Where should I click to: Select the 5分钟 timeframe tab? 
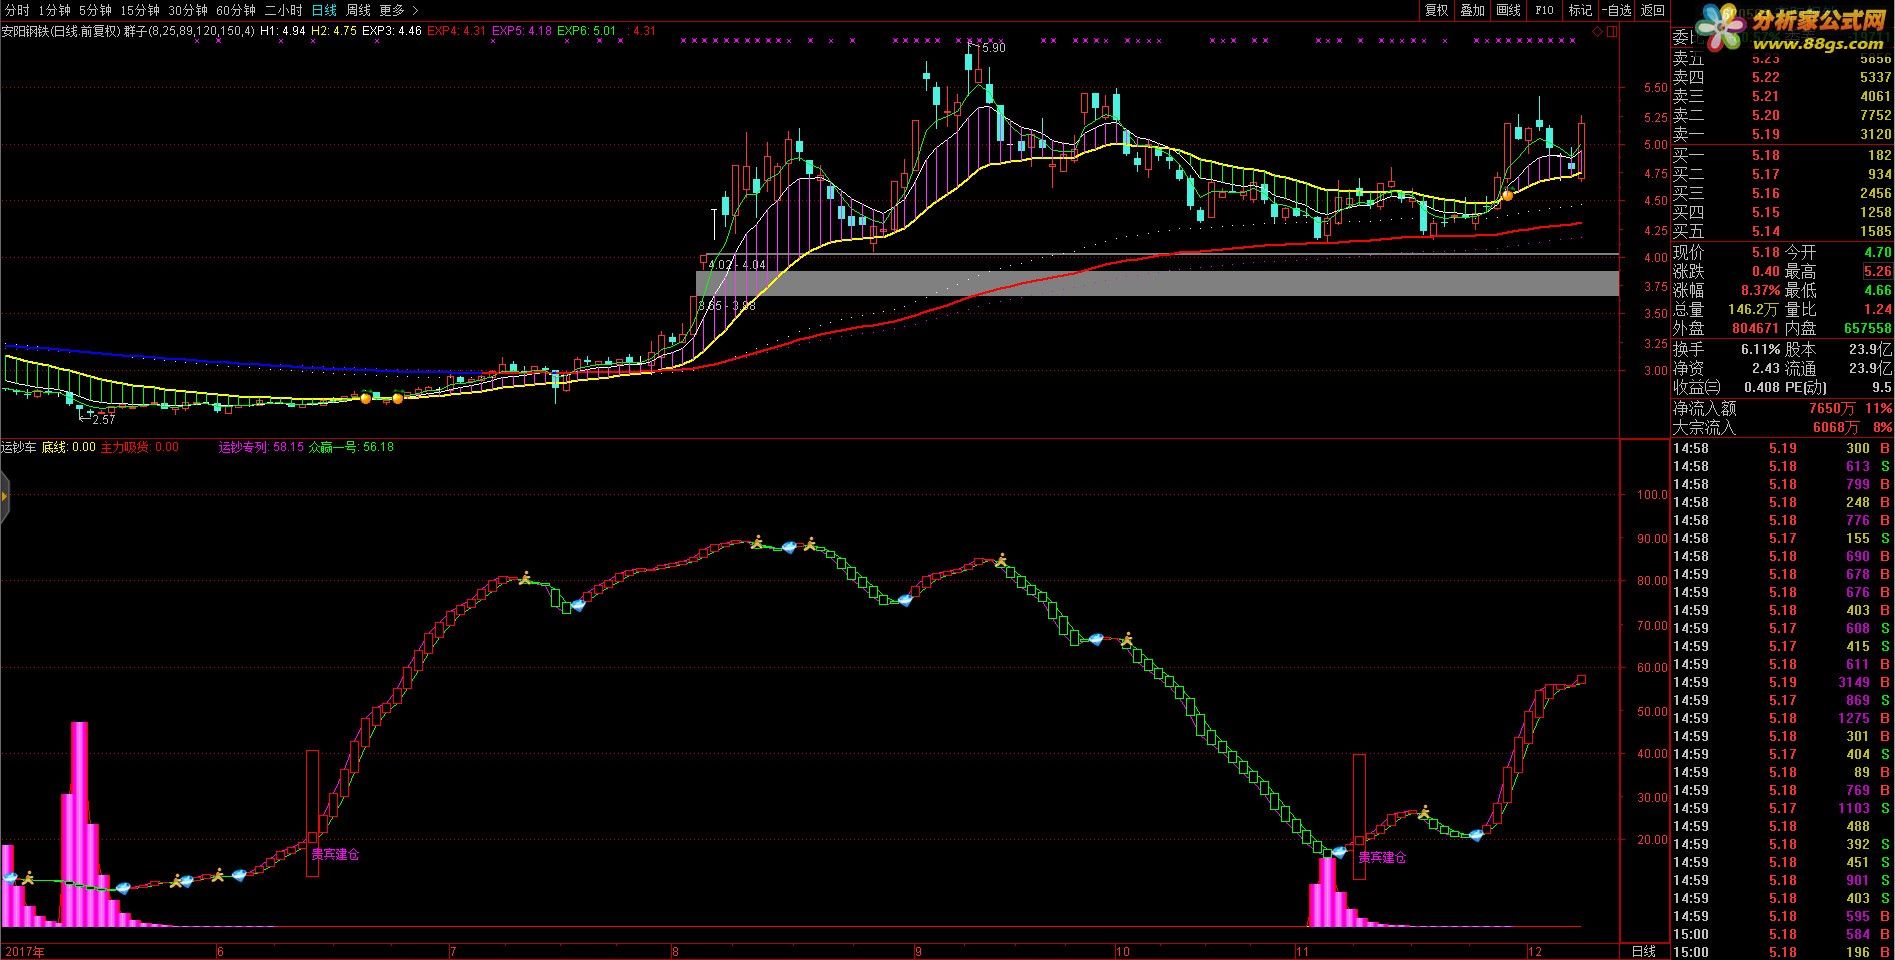point(95,10)
